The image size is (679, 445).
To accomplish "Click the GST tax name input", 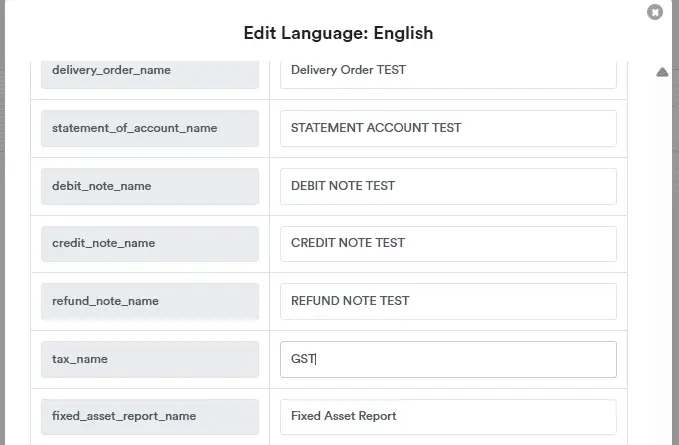I will tap(447, 359).
